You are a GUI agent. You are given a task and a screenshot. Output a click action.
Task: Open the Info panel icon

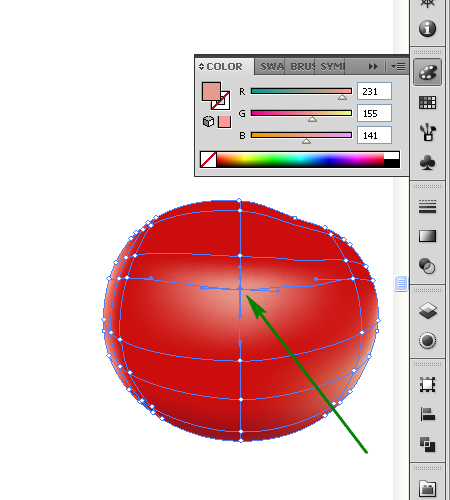tap(427, 28)
